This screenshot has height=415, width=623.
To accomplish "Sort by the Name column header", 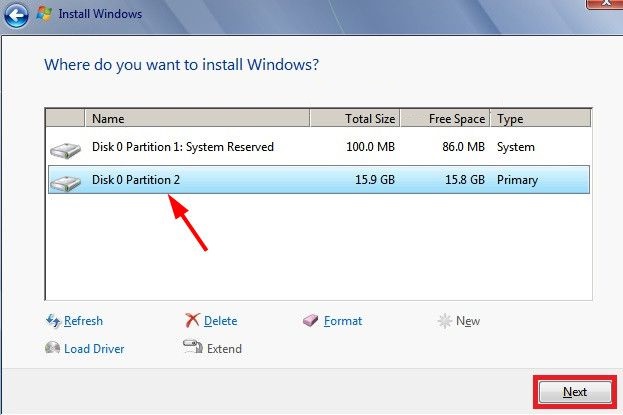I will point(197,118).
